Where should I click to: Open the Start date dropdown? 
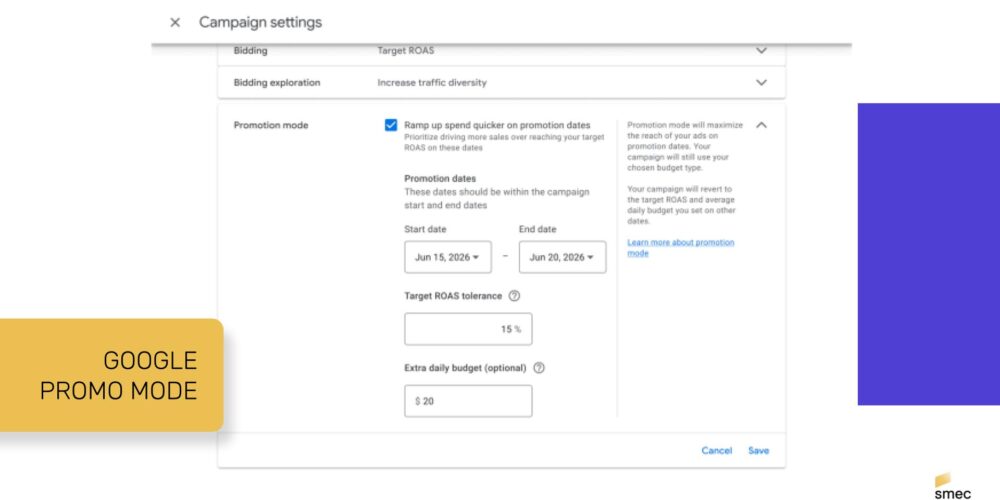(x=448, y=257)
